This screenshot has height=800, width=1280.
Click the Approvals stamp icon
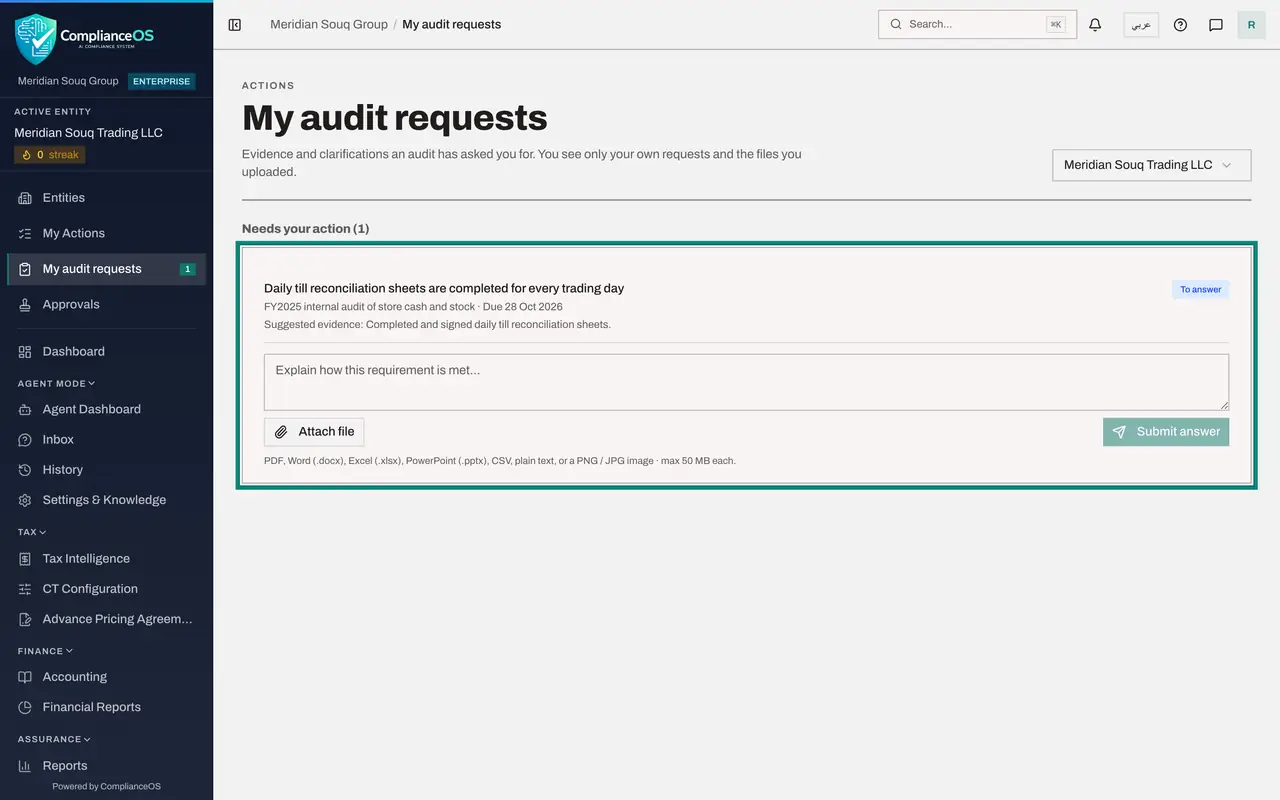tap(25, 305)
